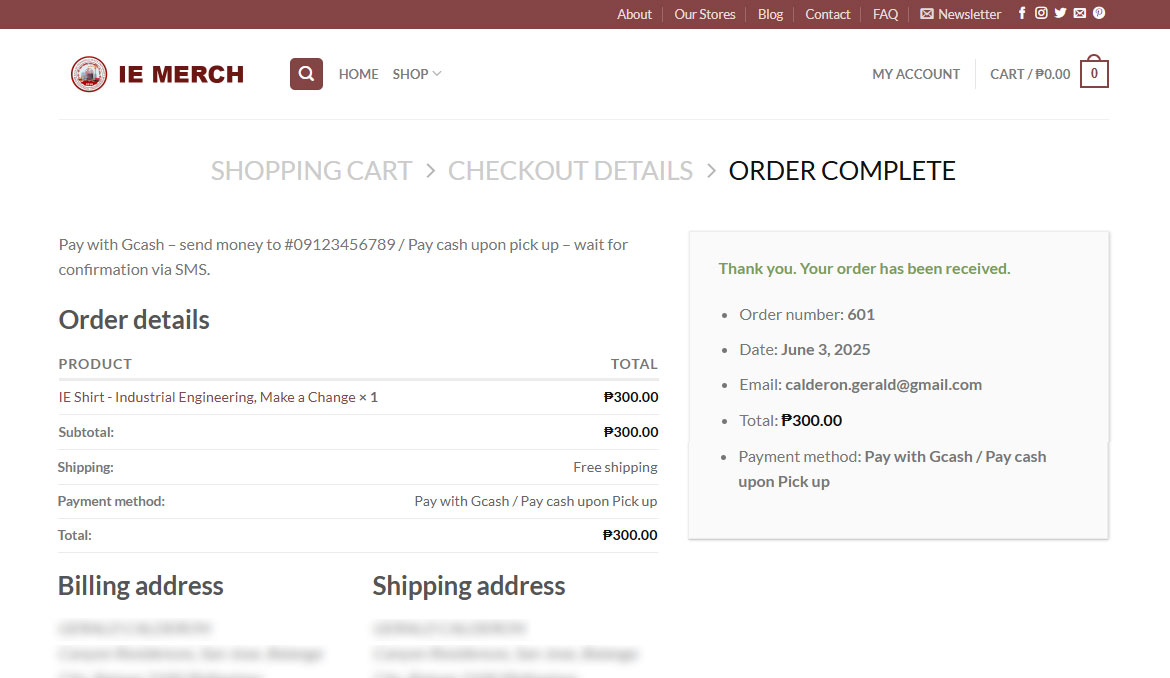Screen dimensions: 1170x678
Task: Open the Pinterest icon link
Action: pyautogui.click(x=1098, y=14)
